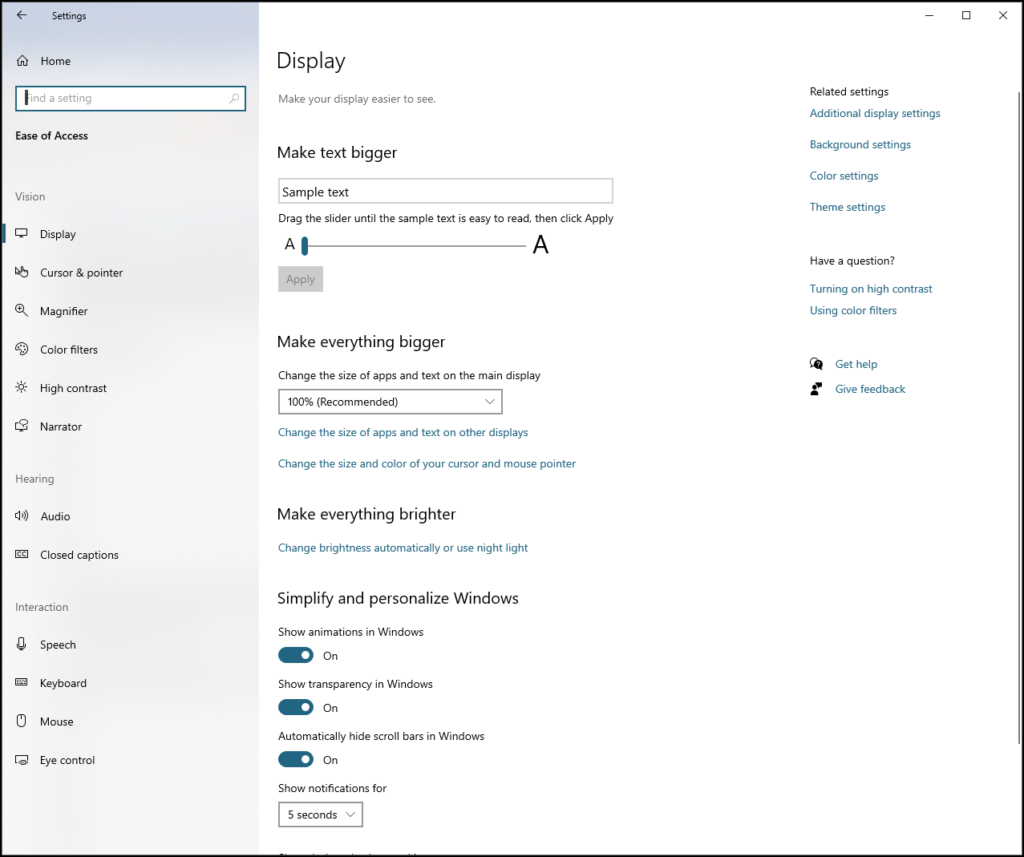
Task: Click the Home house icon
Action: 22,61
